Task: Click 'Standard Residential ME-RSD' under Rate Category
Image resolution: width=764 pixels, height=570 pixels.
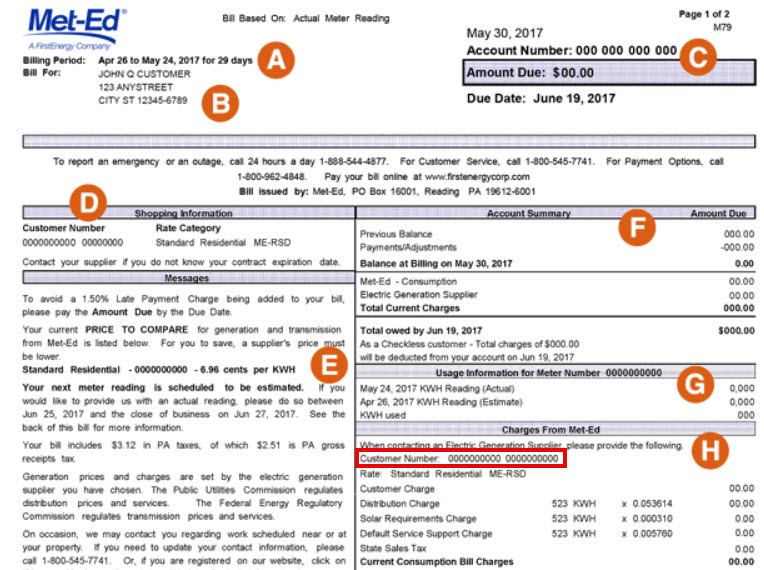Action: [223, 243]
